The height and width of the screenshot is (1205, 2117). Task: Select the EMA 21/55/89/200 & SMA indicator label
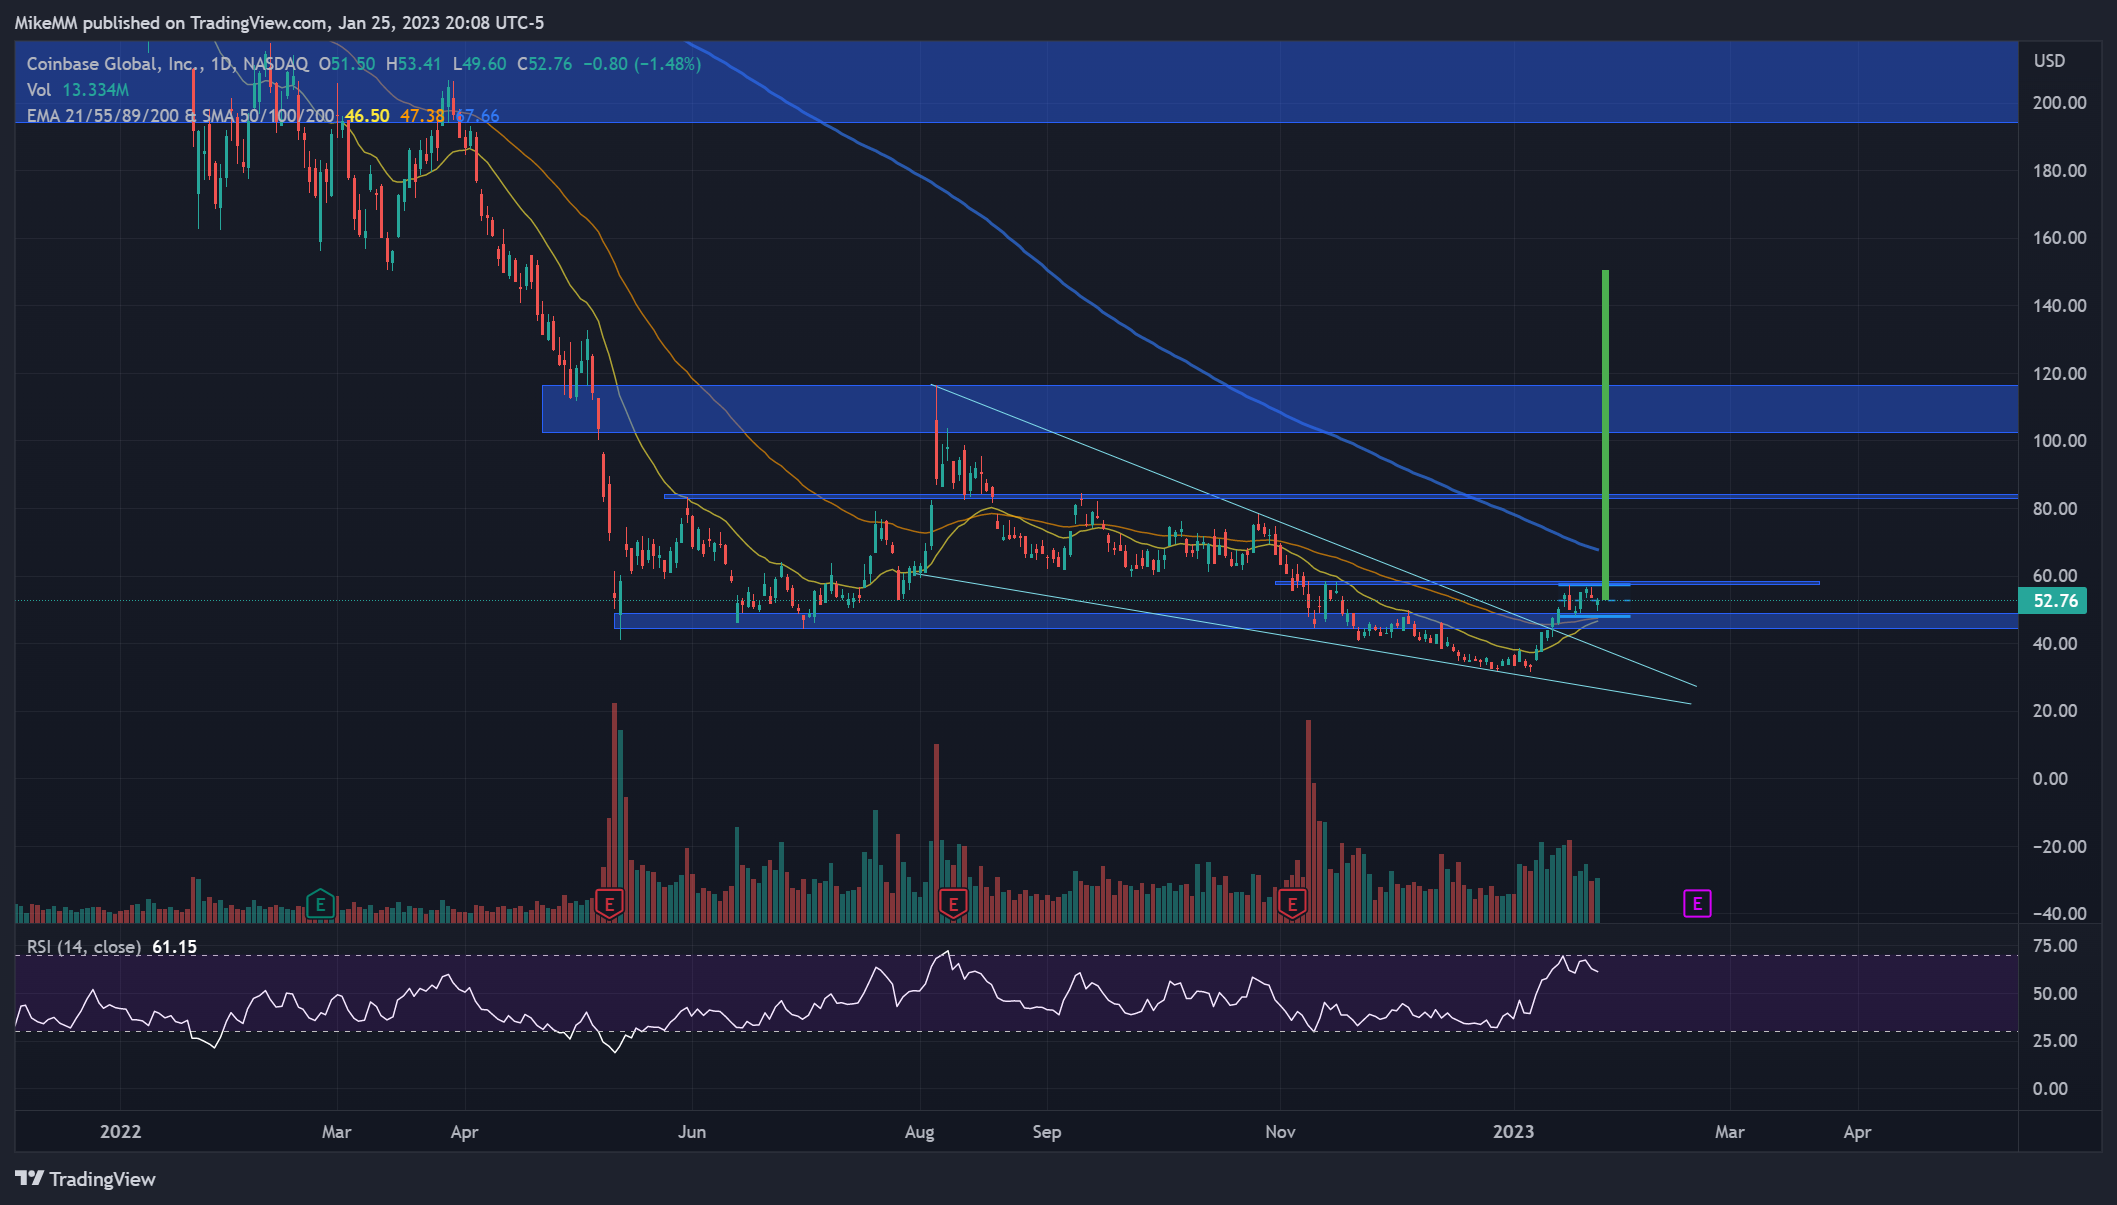coord(181,116)
